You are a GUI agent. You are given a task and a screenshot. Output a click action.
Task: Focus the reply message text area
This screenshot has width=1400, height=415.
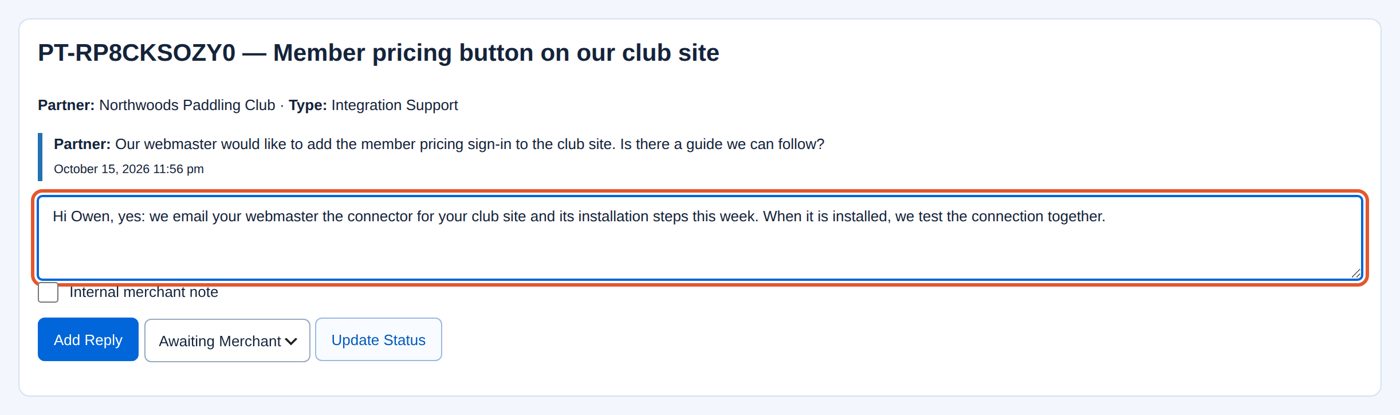coord(700,238)
